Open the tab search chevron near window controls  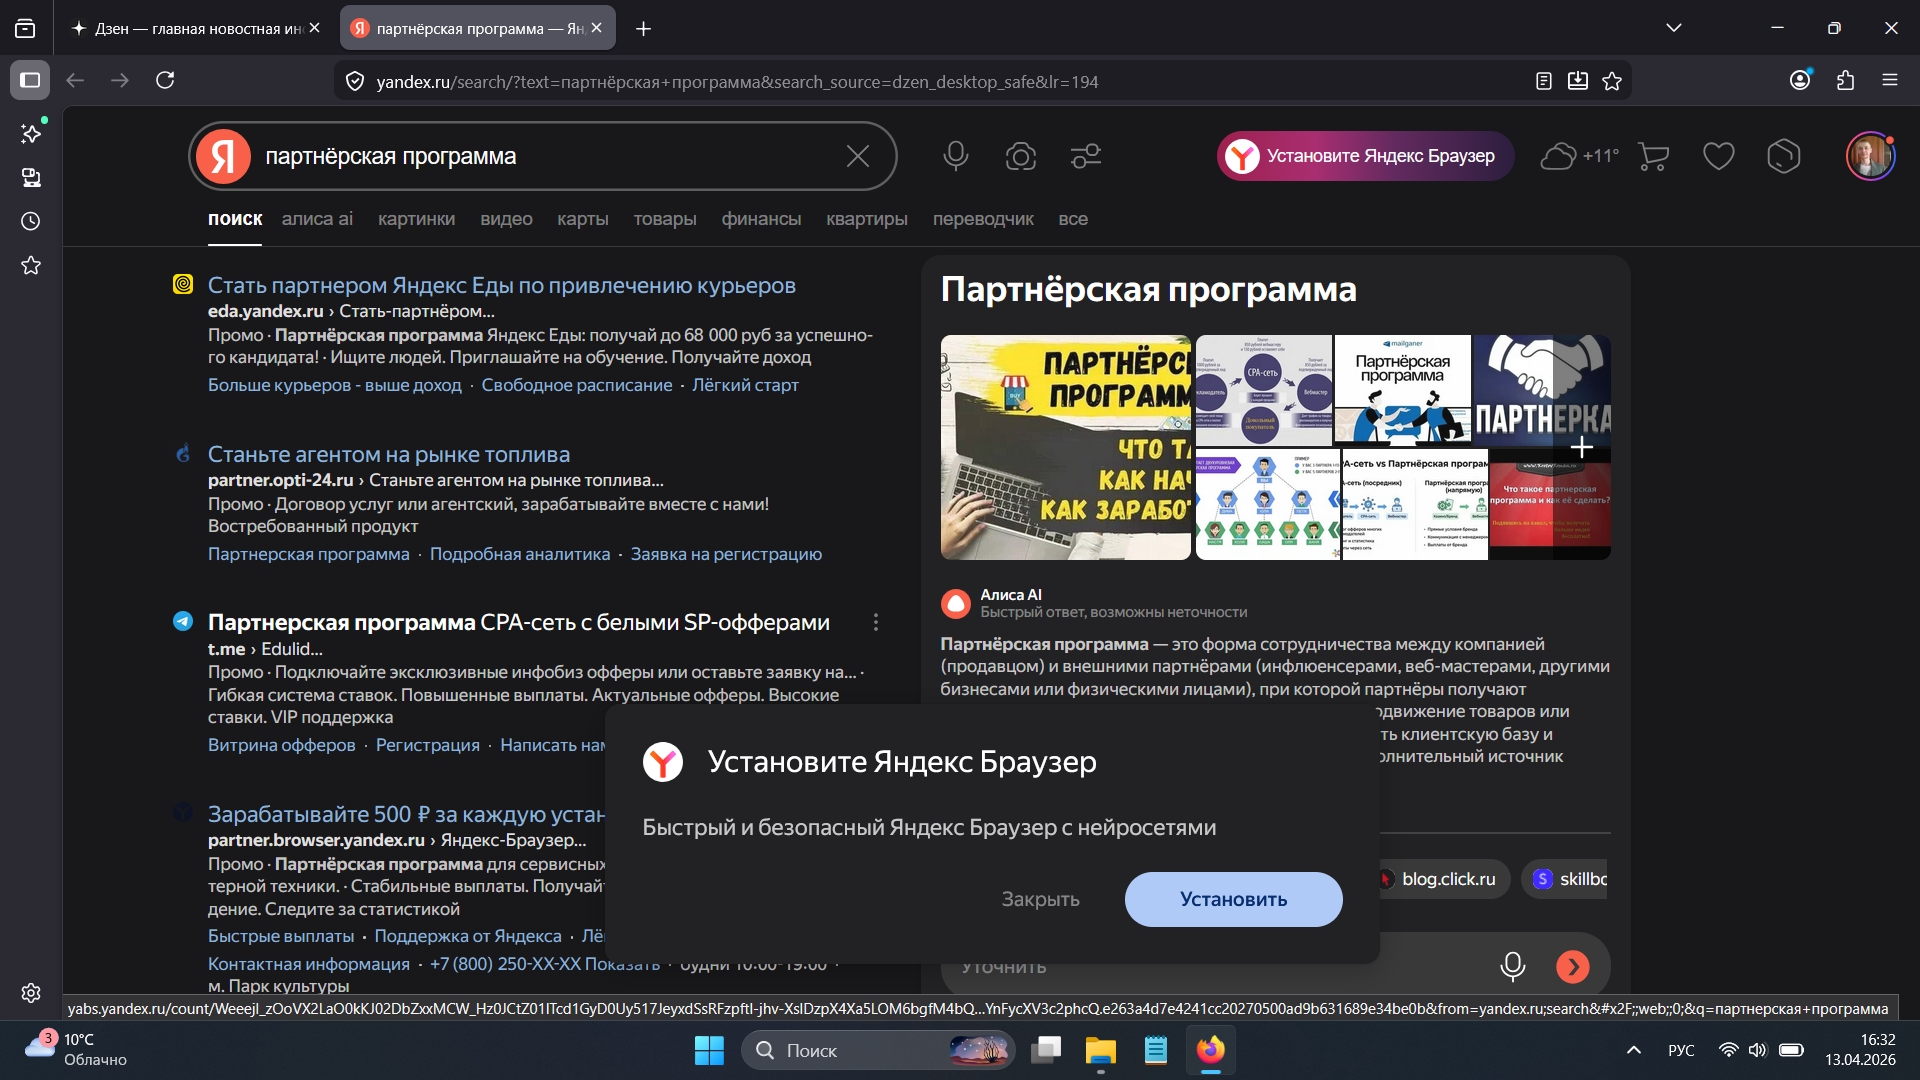[x=1674, y=28]
